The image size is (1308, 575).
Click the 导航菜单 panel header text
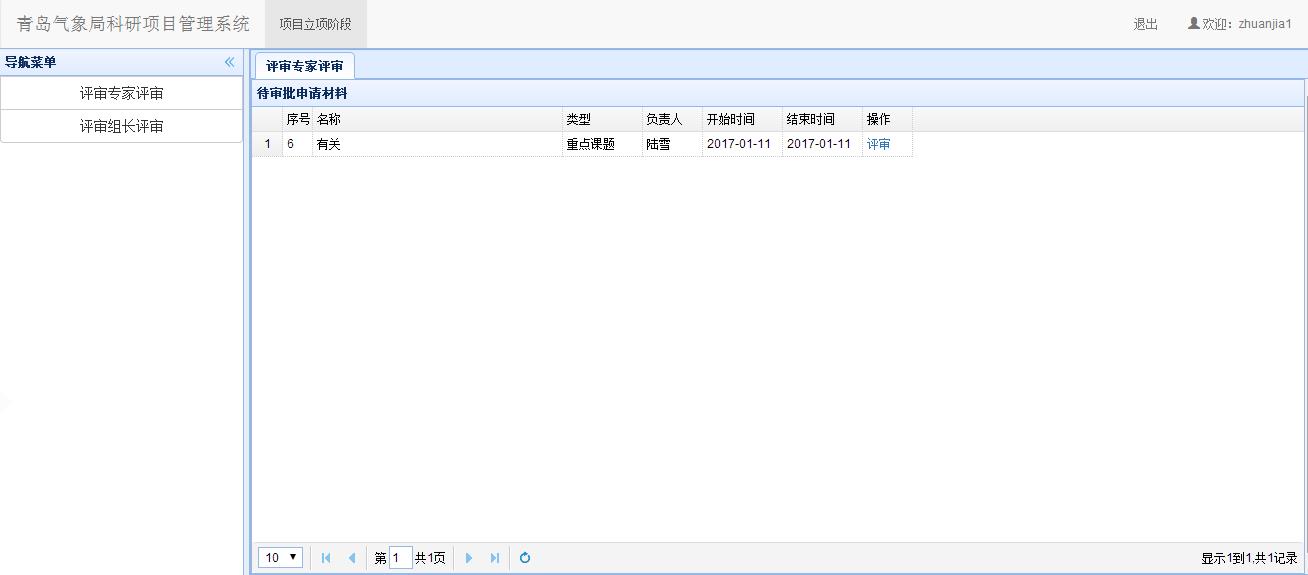click(31, 62)
